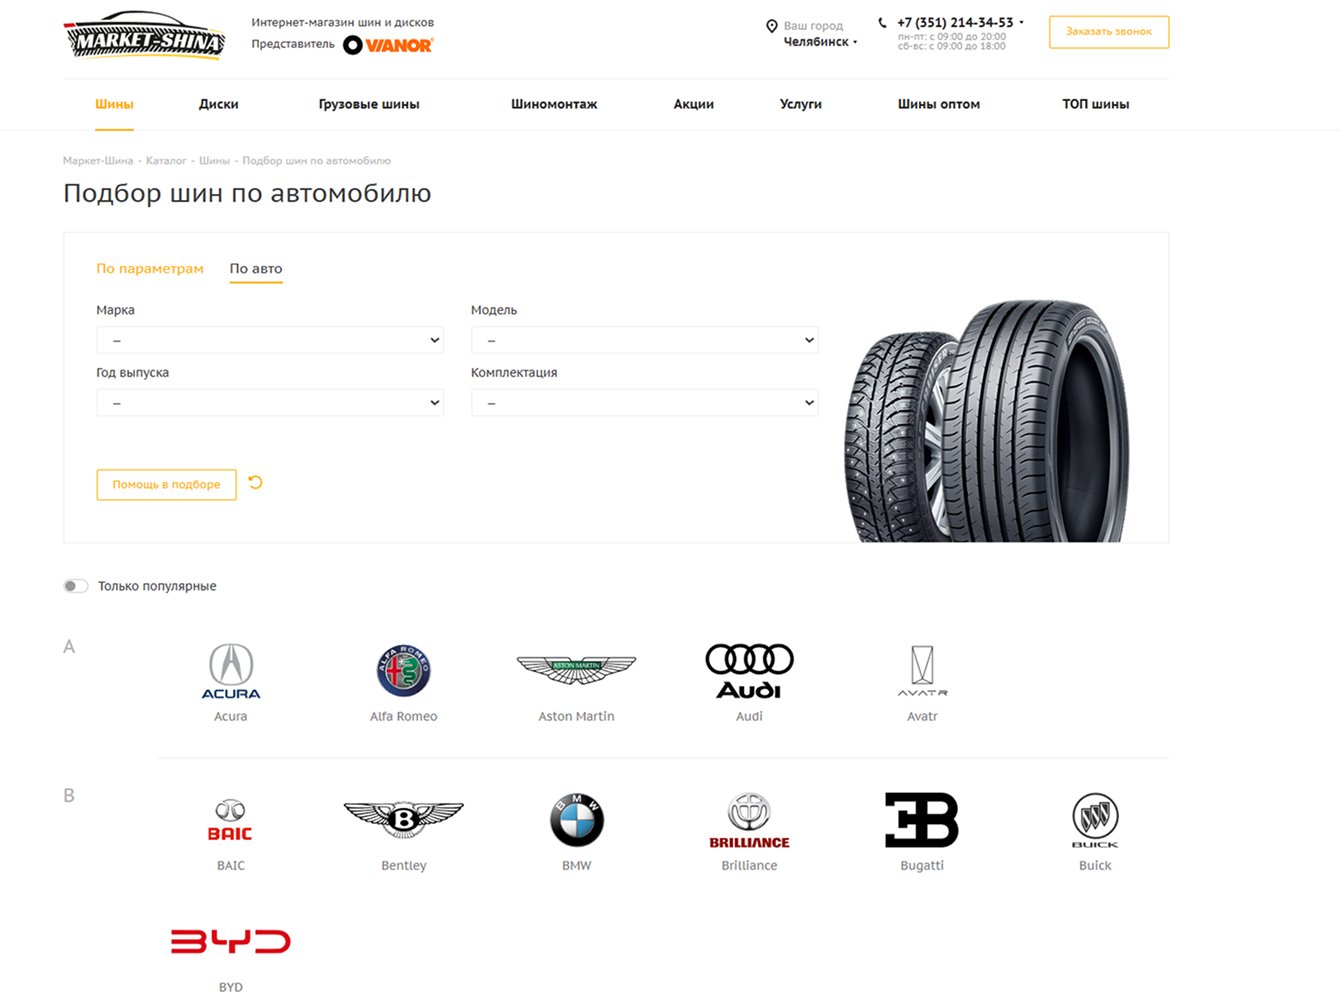Click the 'Помощь в подборе' button

click(166, 484)
